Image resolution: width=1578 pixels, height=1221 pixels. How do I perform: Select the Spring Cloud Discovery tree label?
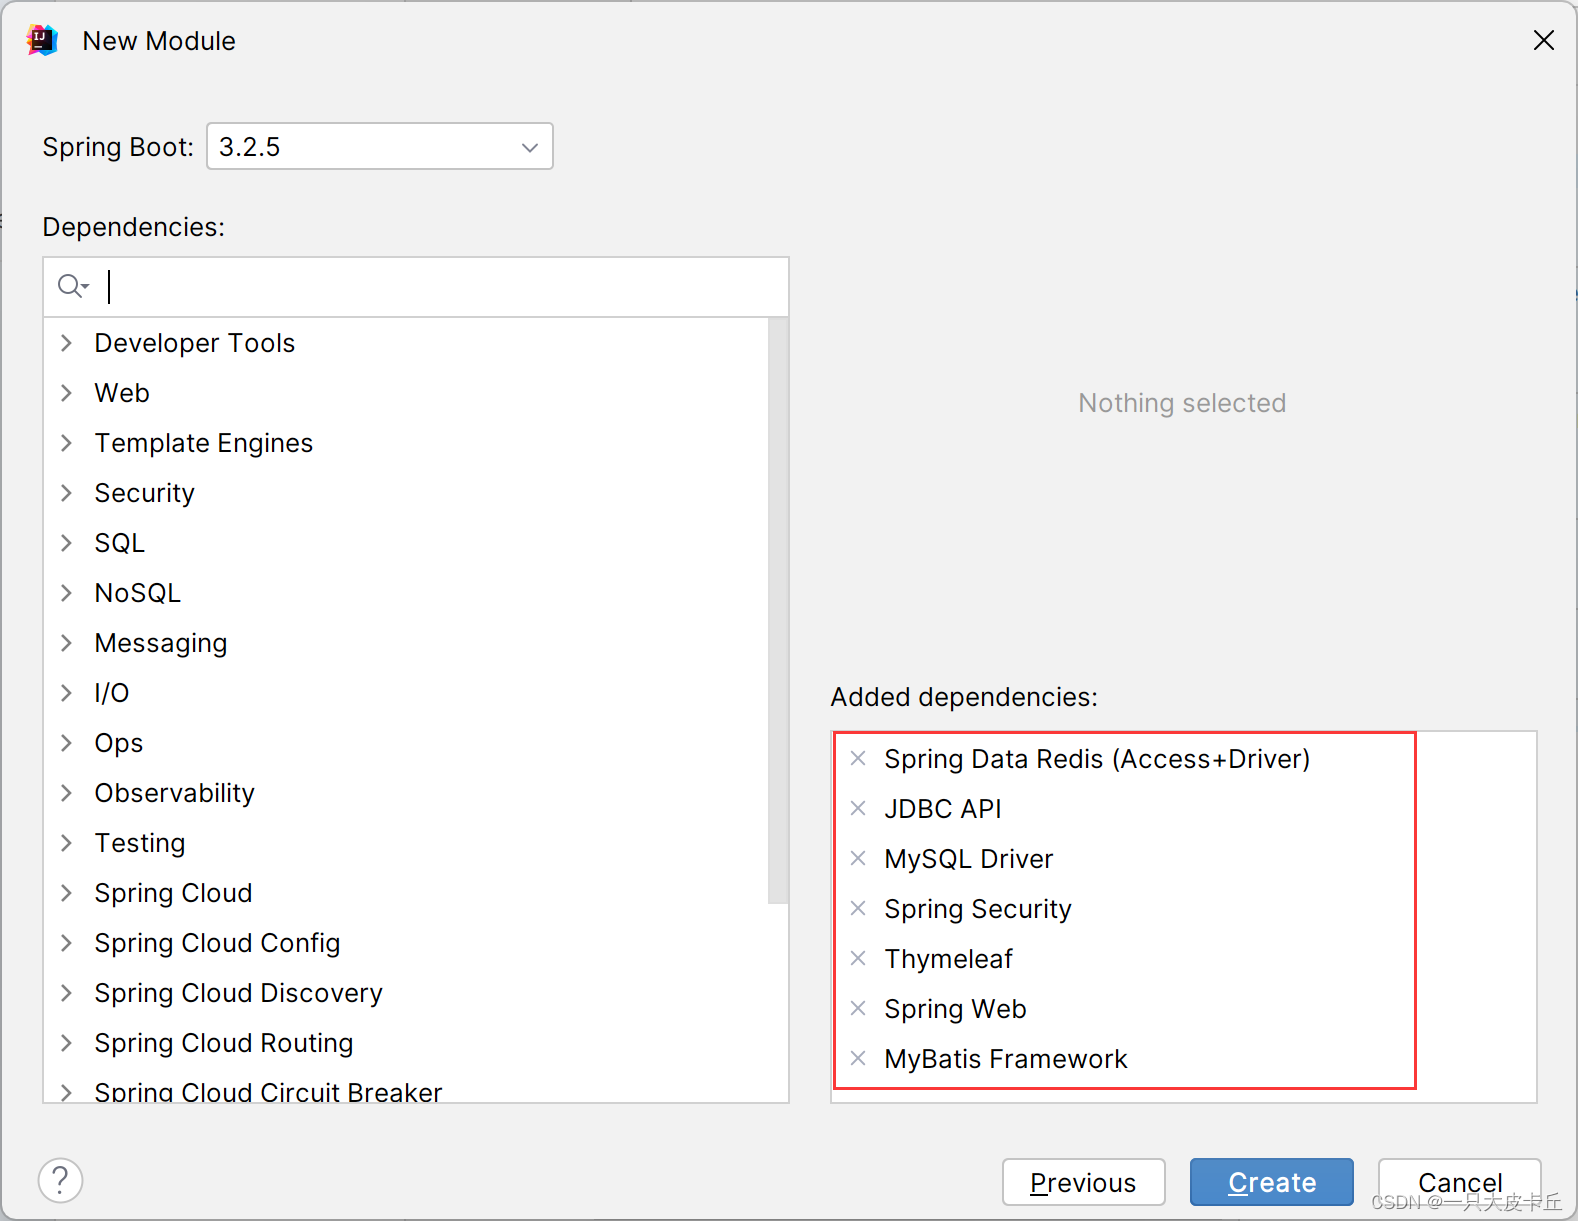click(x=239, y=993)
